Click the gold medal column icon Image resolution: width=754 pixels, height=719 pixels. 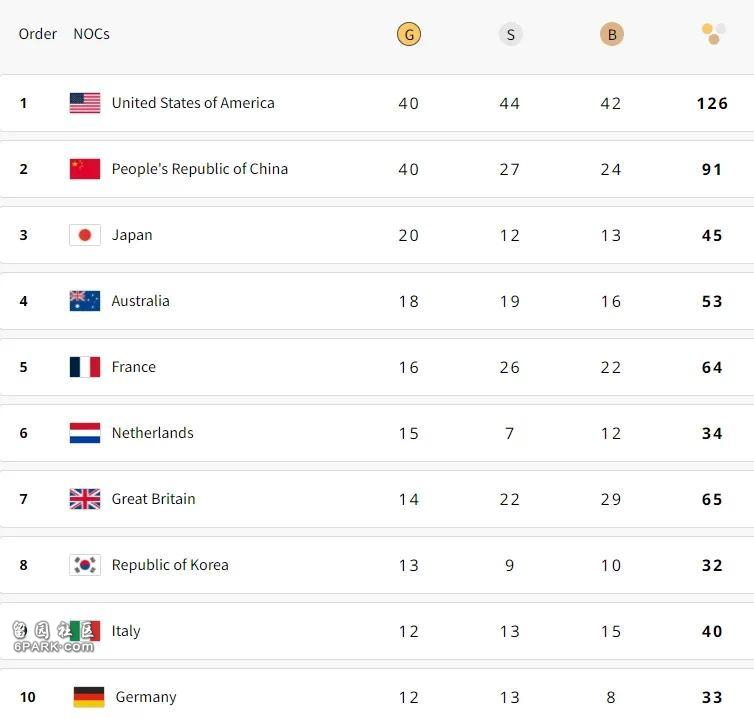[408, 34]
